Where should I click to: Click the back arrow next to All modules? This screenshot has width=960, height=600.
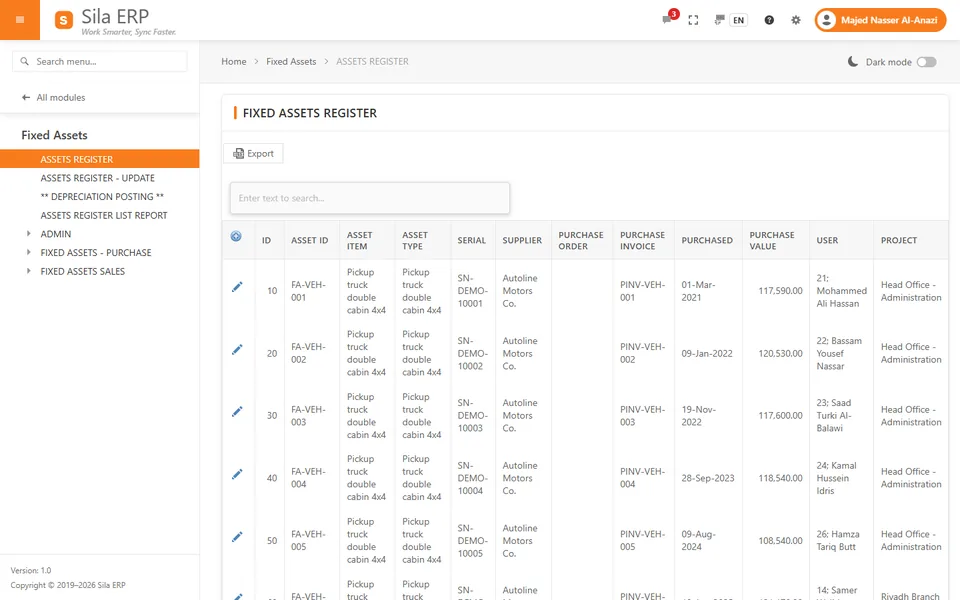26,97
